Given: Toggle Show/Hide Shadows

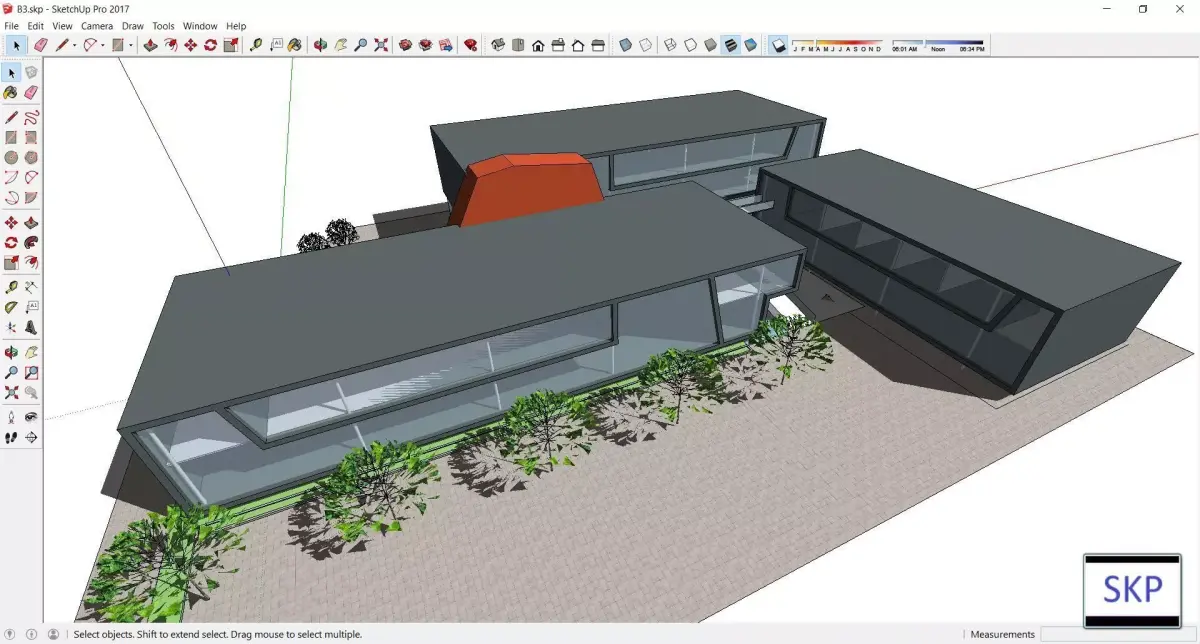Looking at the screenshot, I should 780,45.
